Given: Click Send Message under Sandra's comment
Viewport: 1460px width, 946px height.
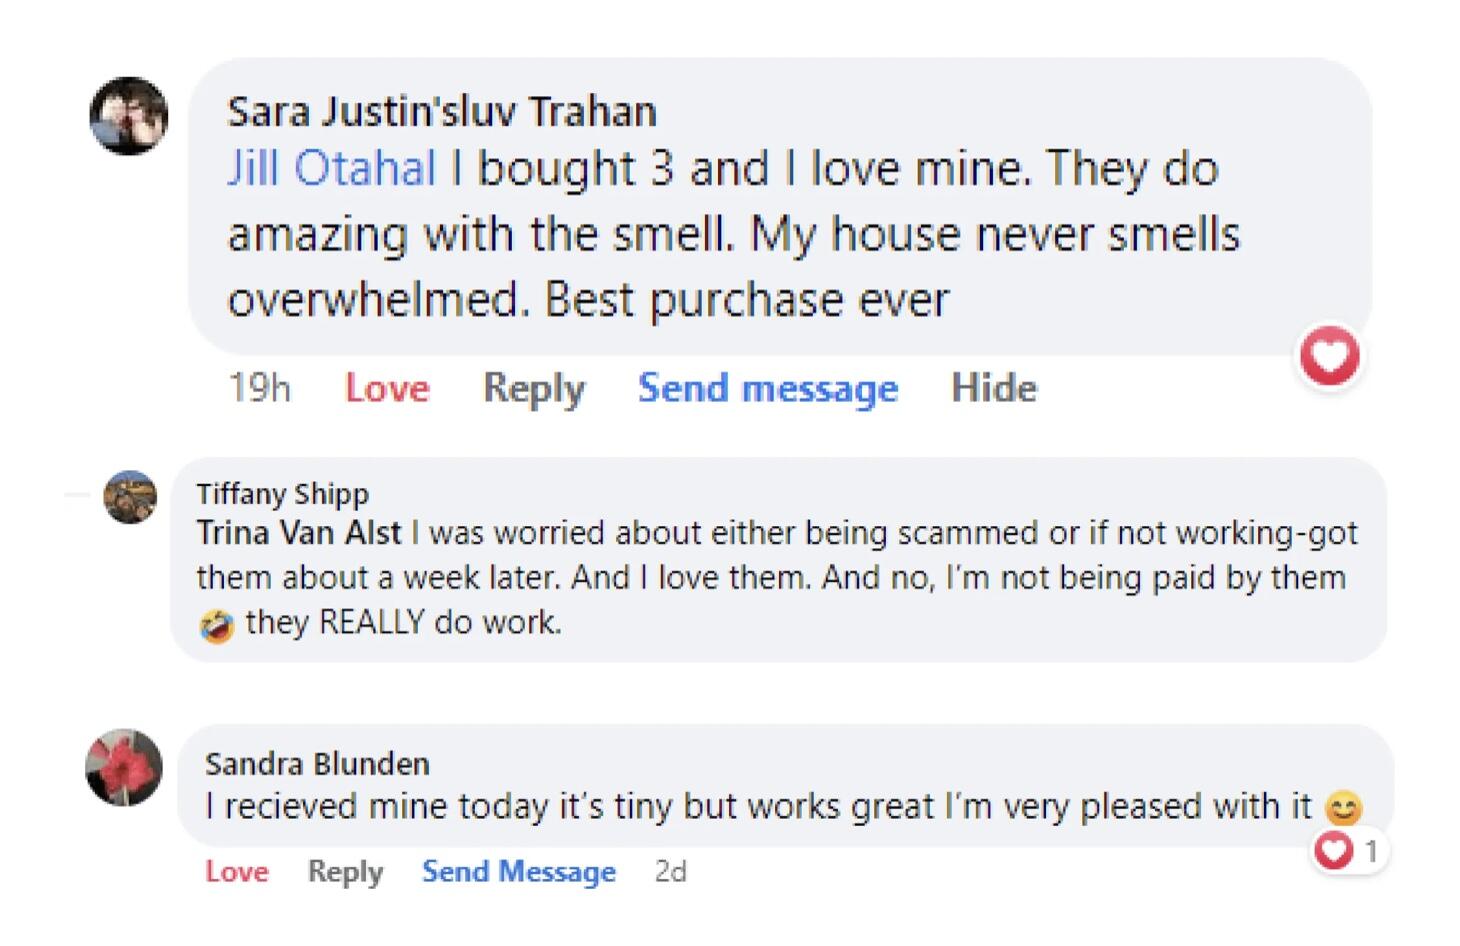Looking at the screenshot, I should 518,872.
